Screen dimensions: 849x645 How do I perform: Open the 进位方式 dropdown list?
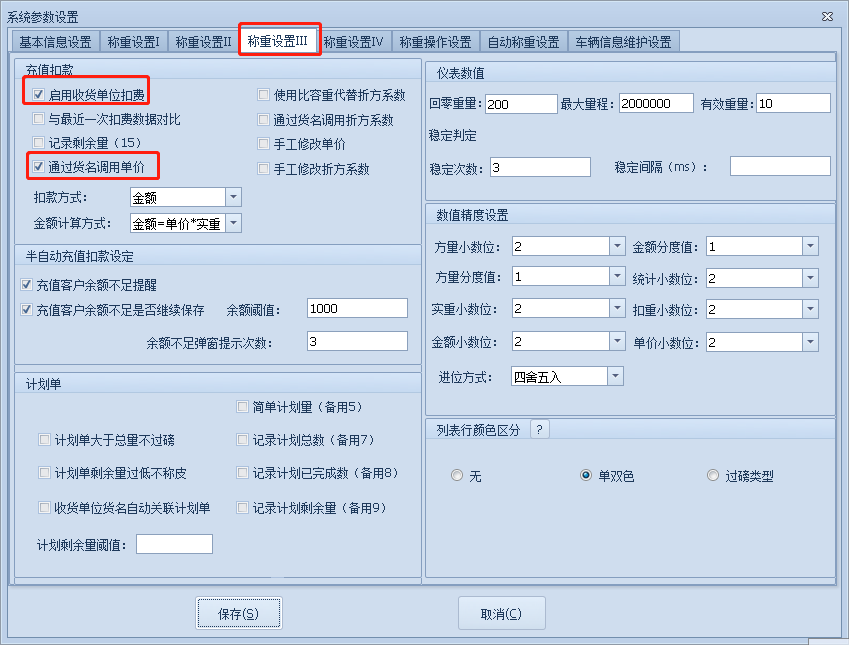pyautogui.click(x=615, y=376)
